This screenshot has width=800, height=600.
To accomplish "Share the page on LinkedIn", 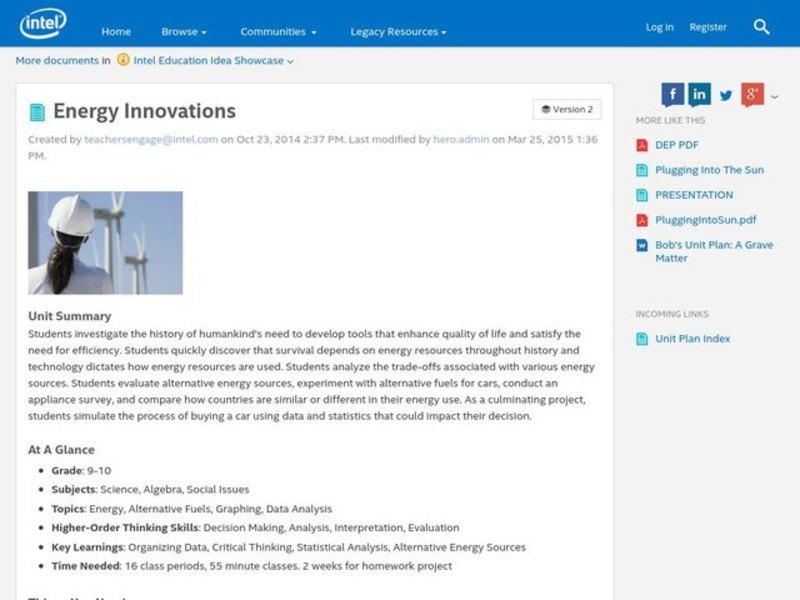I will tap(699, 94).
